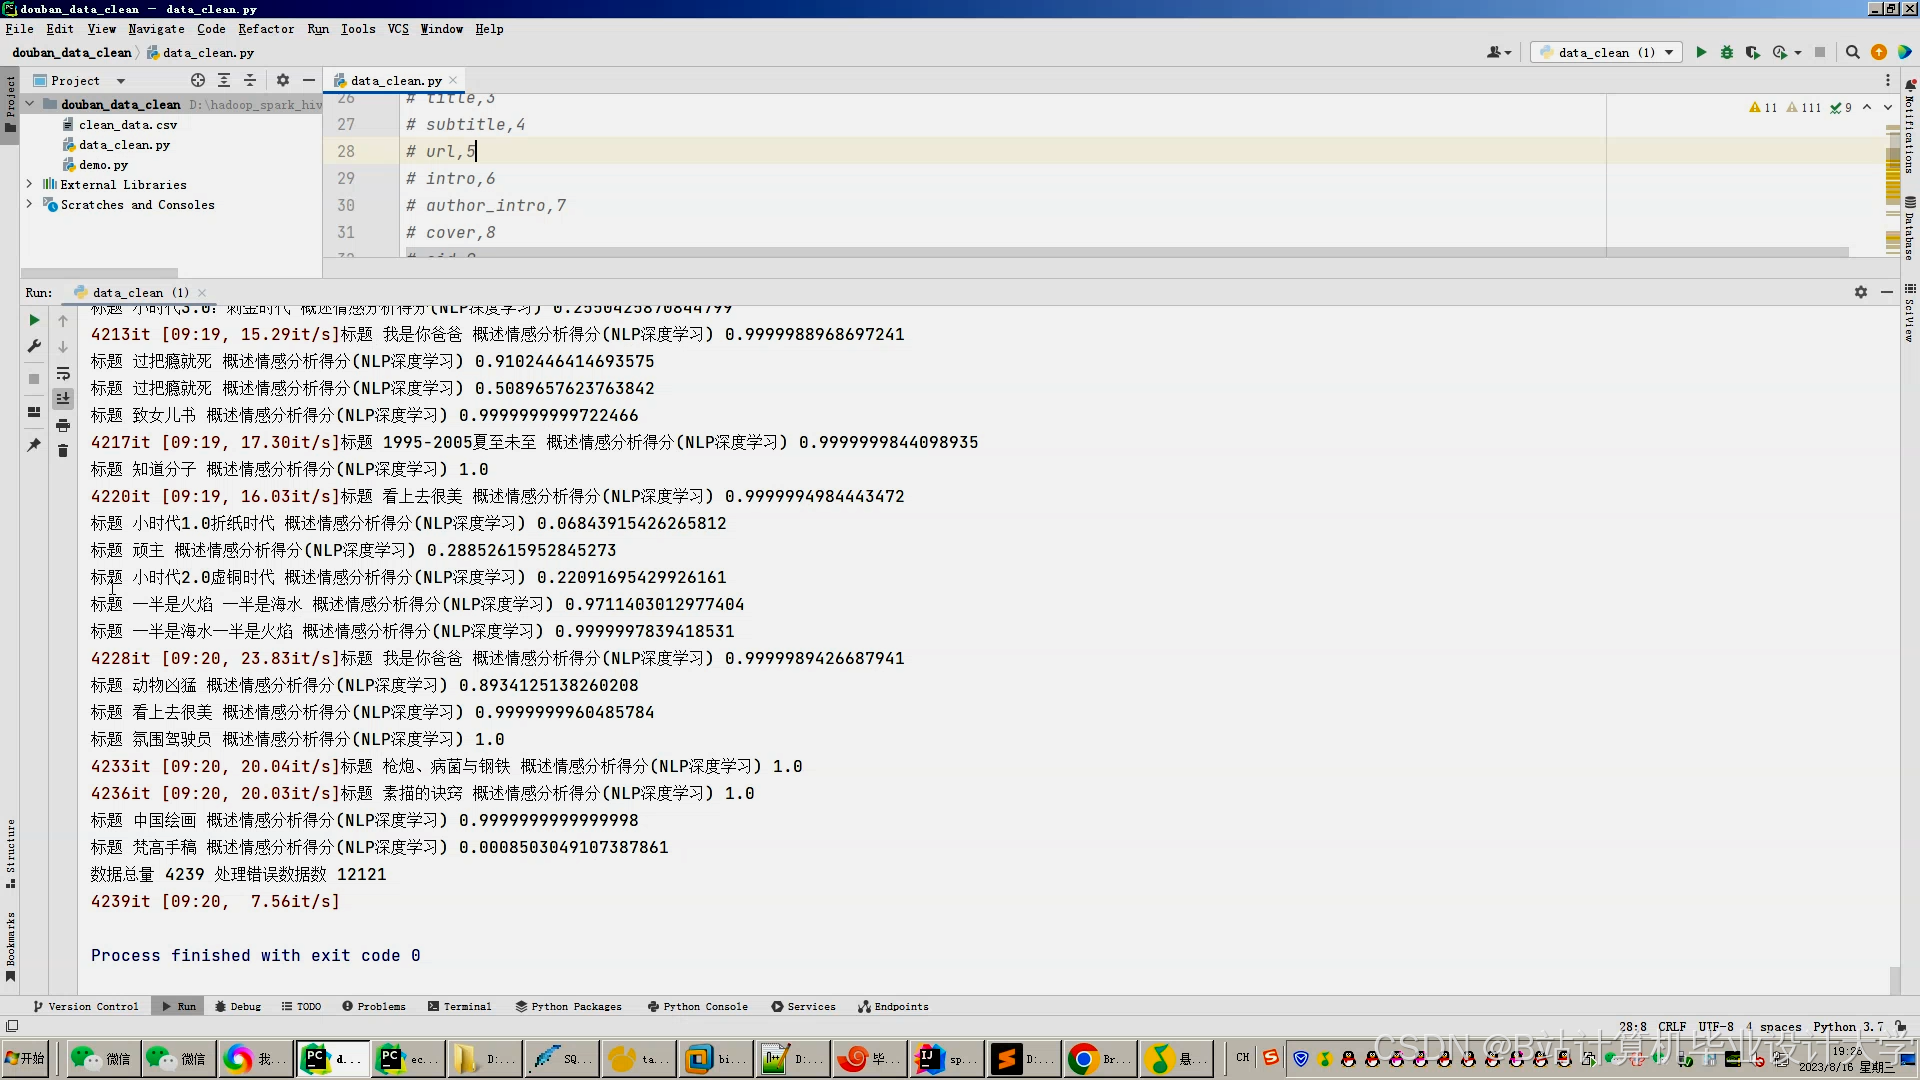Toggle scroll-to-end in the console
The width and height of the screenshot is (1920, 1080).
point(63,397)
